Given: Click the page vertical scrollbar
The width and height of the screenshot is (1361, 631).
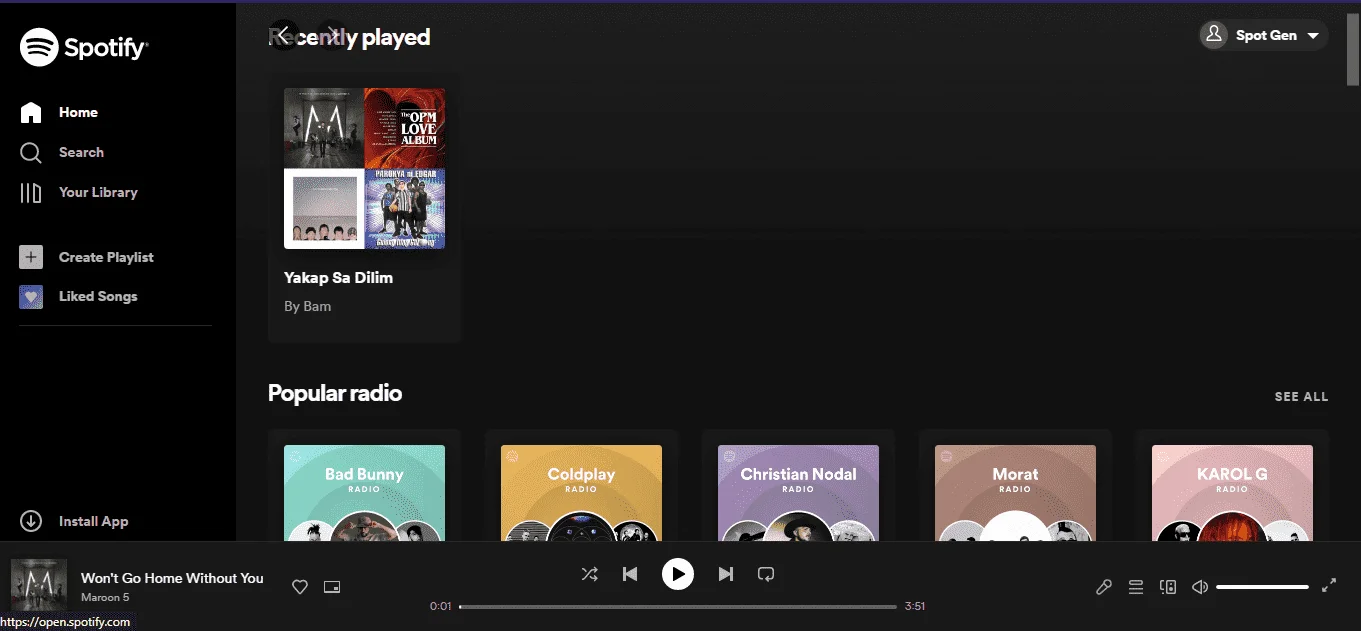Looking at the screenshot, I should 1353,52.
